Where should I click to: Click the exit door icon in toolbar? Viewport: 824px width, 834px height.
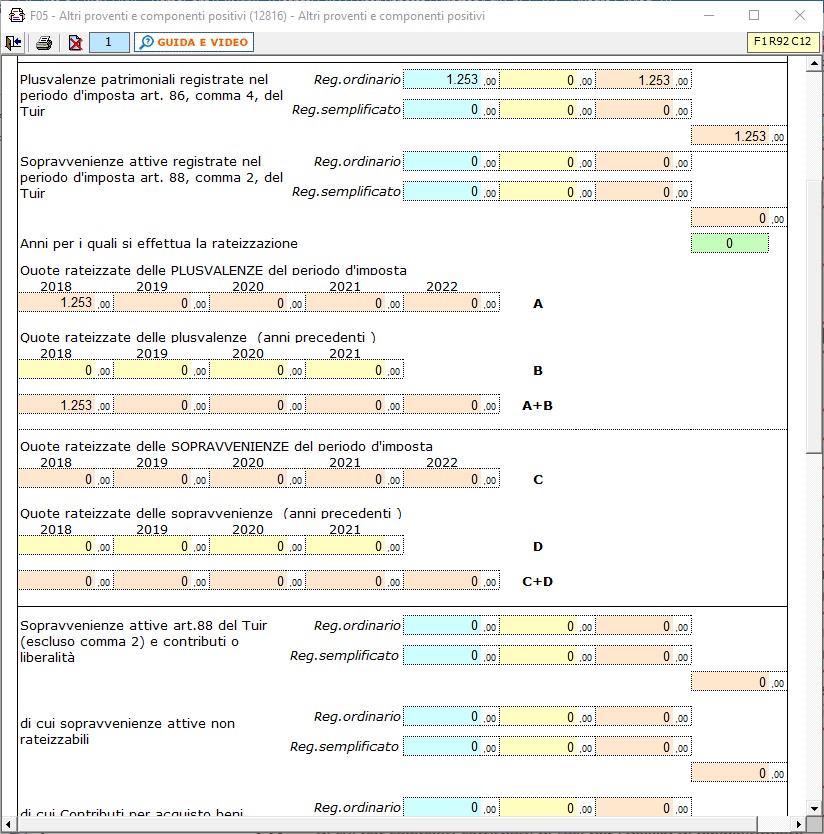13,43
